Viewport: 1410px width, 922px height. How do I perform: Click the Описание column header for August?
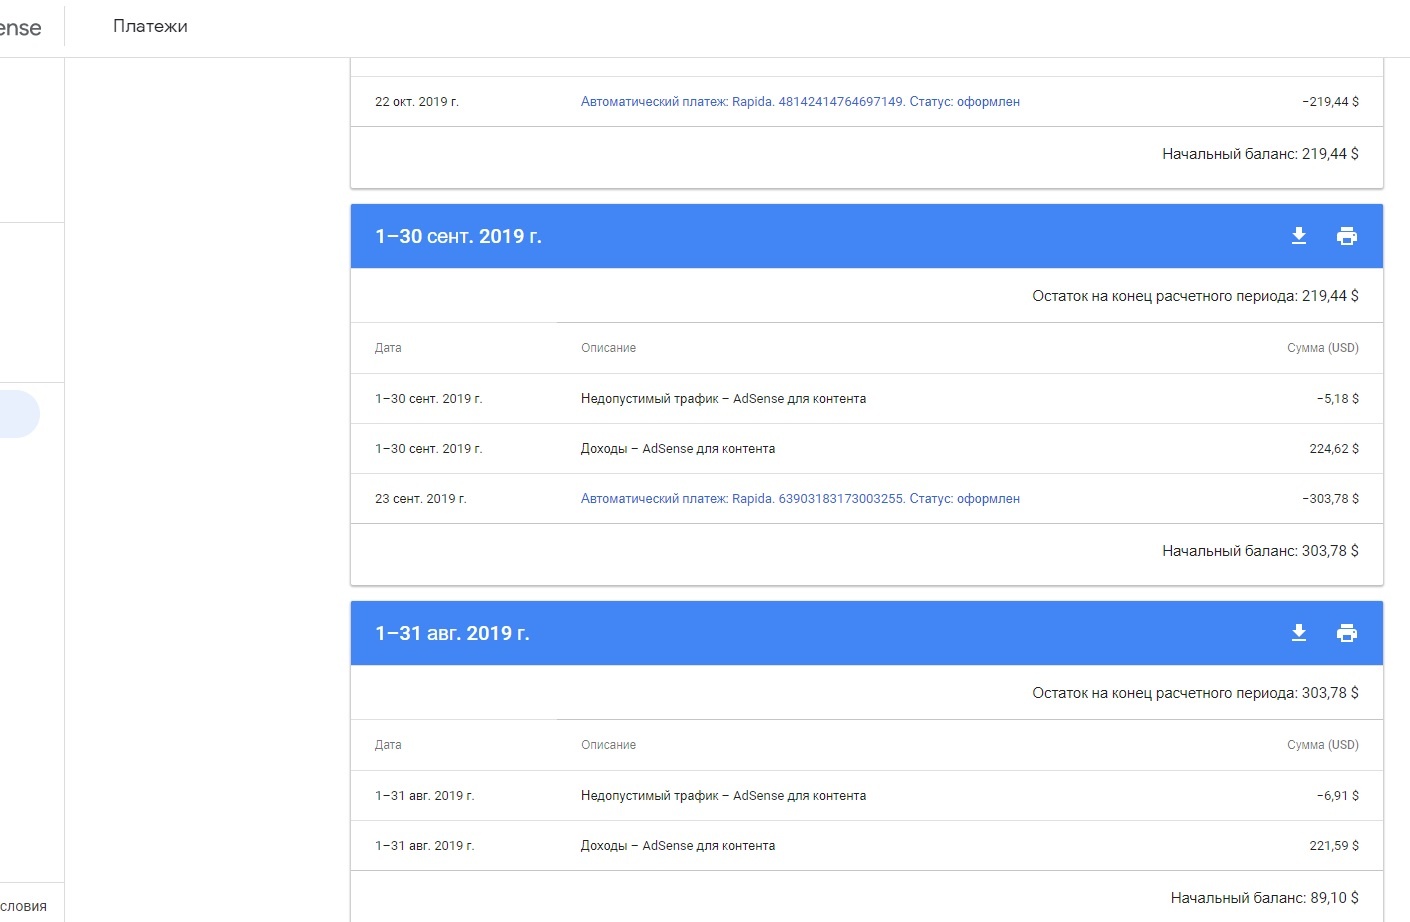point(608,745)
